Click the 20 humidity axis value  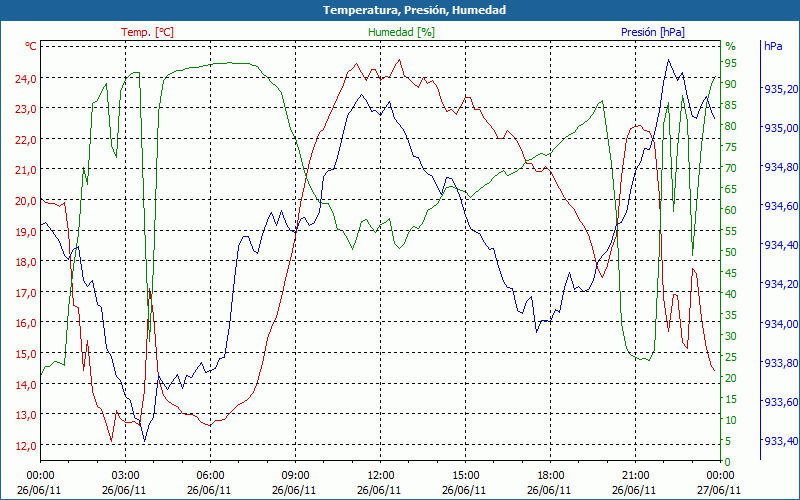pyautogui.click(x=731, y=378)
